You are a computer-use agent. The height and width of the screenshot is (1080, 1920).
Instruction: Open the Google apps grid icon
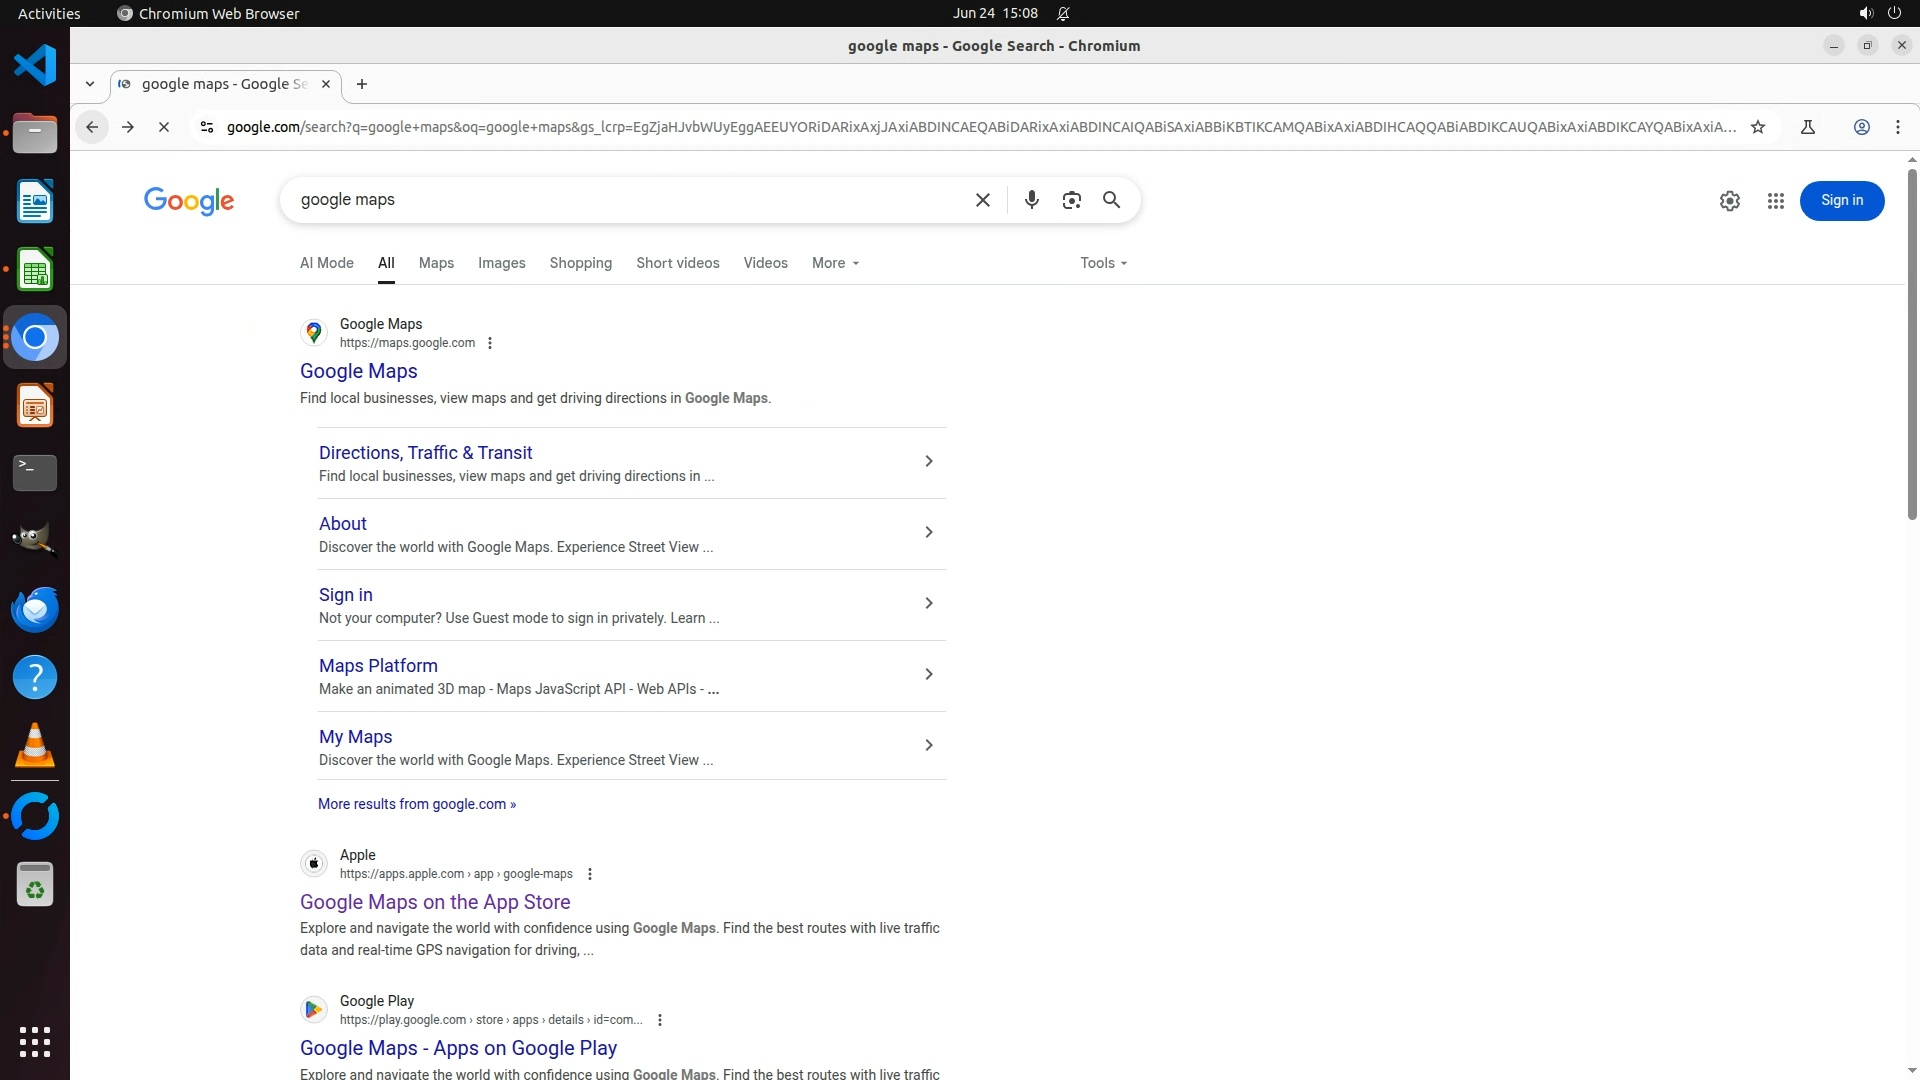(x=1775, y=201)
